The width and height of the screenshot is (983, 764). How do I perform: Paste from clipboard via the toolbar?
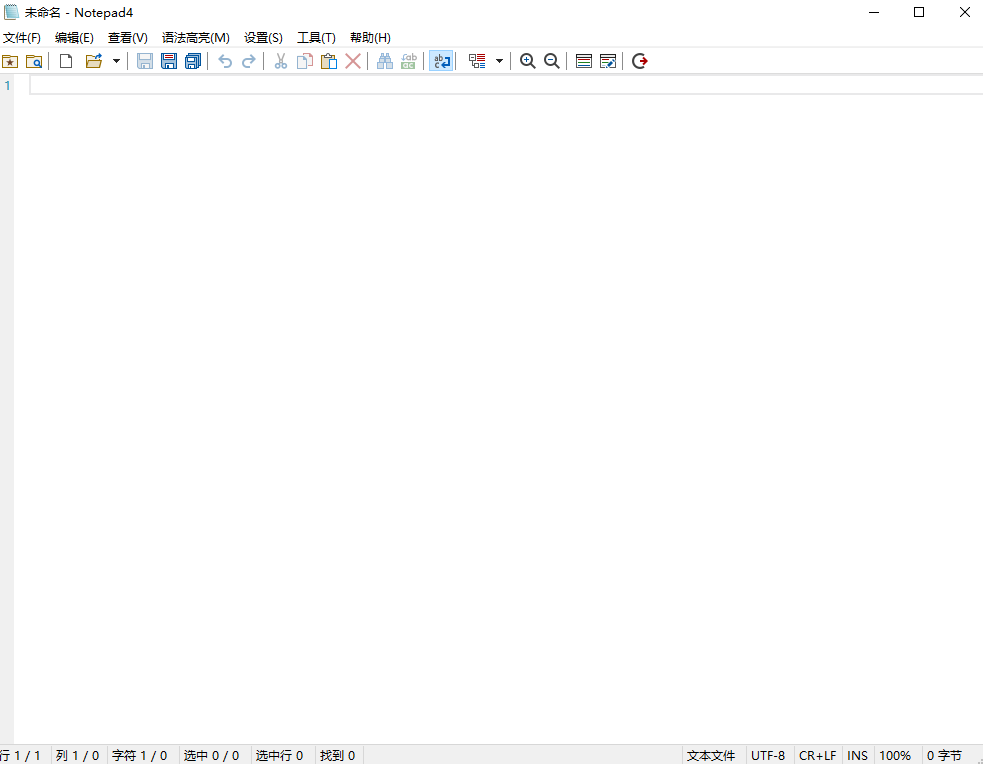click(329, 61)
